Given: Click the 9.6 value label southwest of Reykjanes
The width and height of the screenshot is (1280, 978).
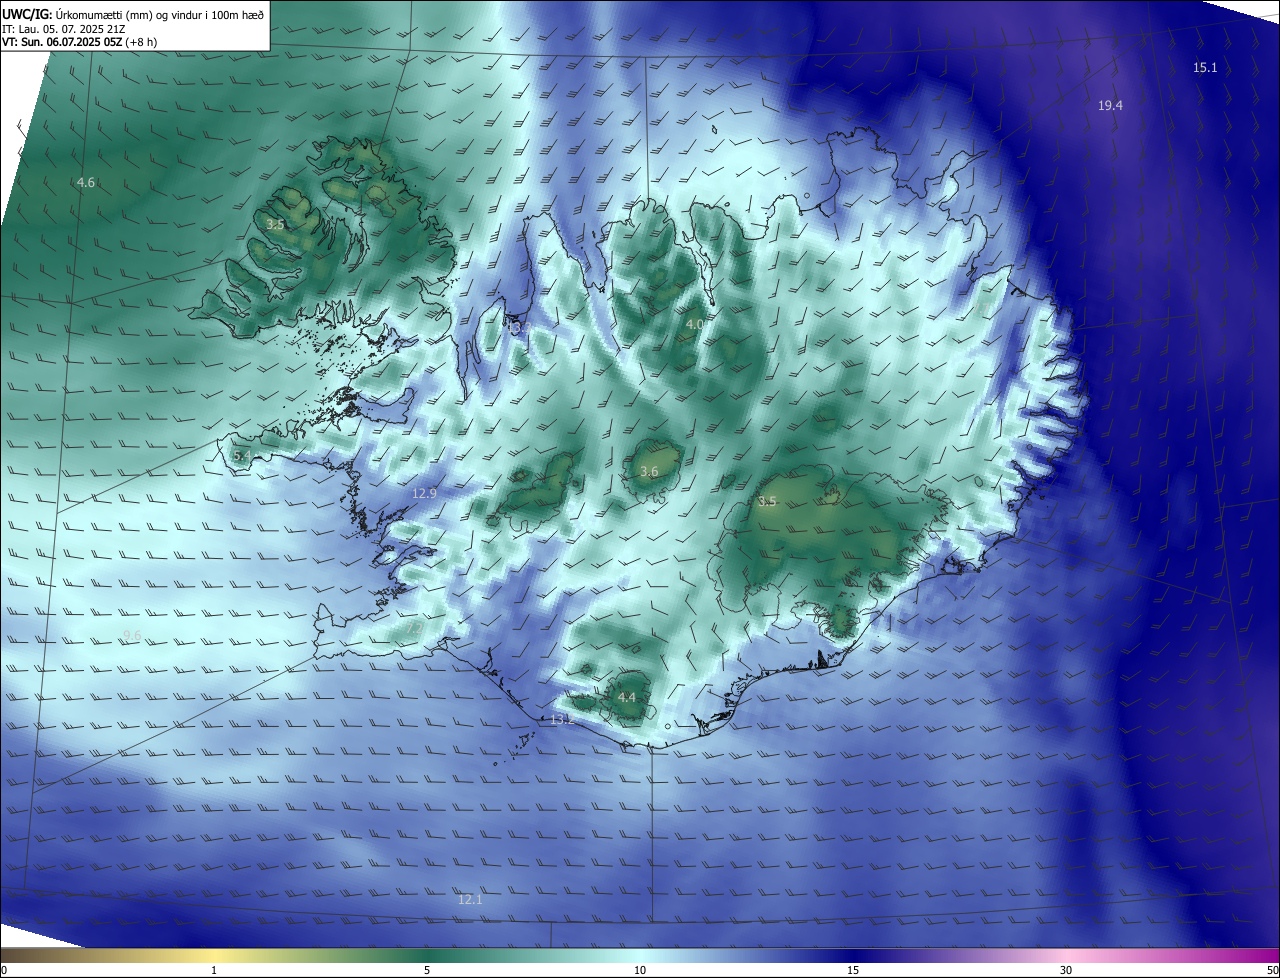Looking at the screenshot, I should [132, 635].
